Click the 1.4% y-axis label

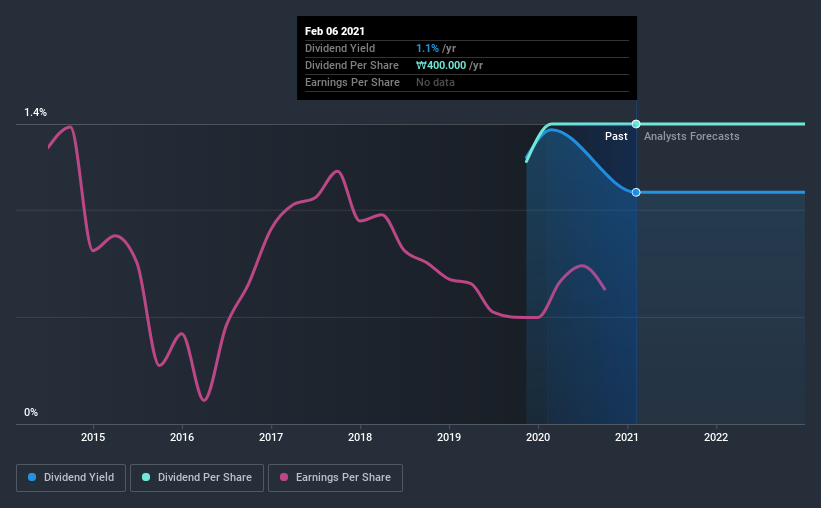pos(36,113)
